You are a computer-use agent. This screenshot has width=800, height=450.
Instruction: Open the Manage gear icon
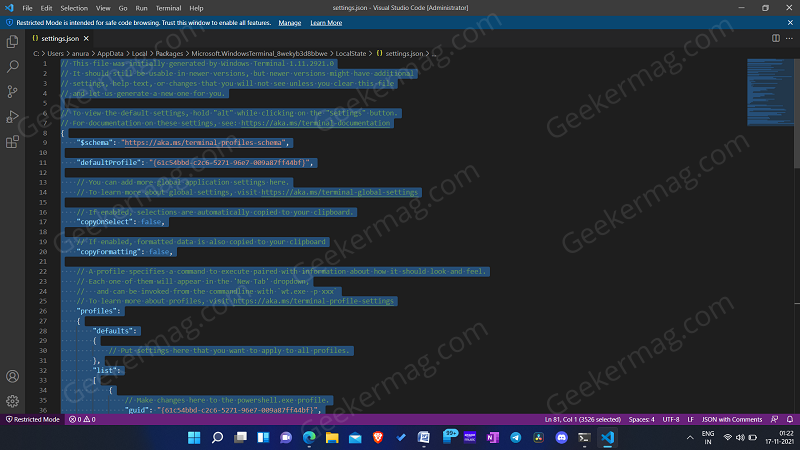pos(12,402)
